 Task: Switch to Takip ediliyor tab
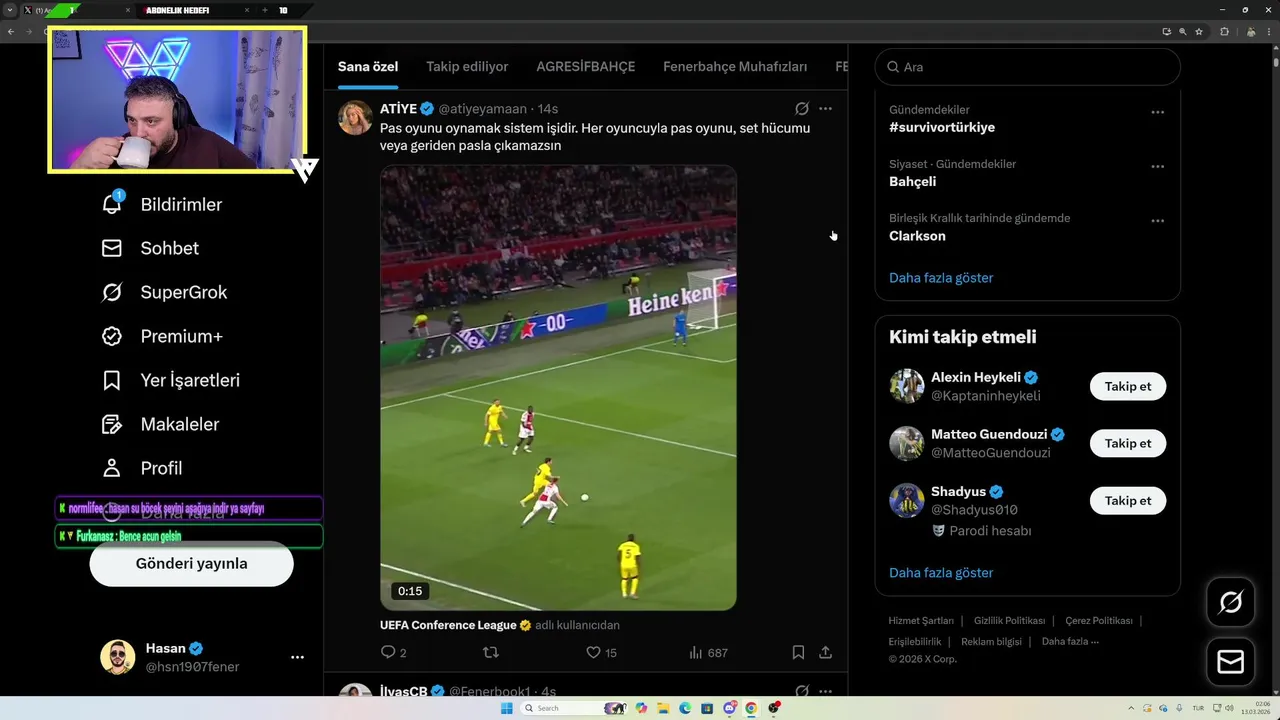tap(467, 67)
